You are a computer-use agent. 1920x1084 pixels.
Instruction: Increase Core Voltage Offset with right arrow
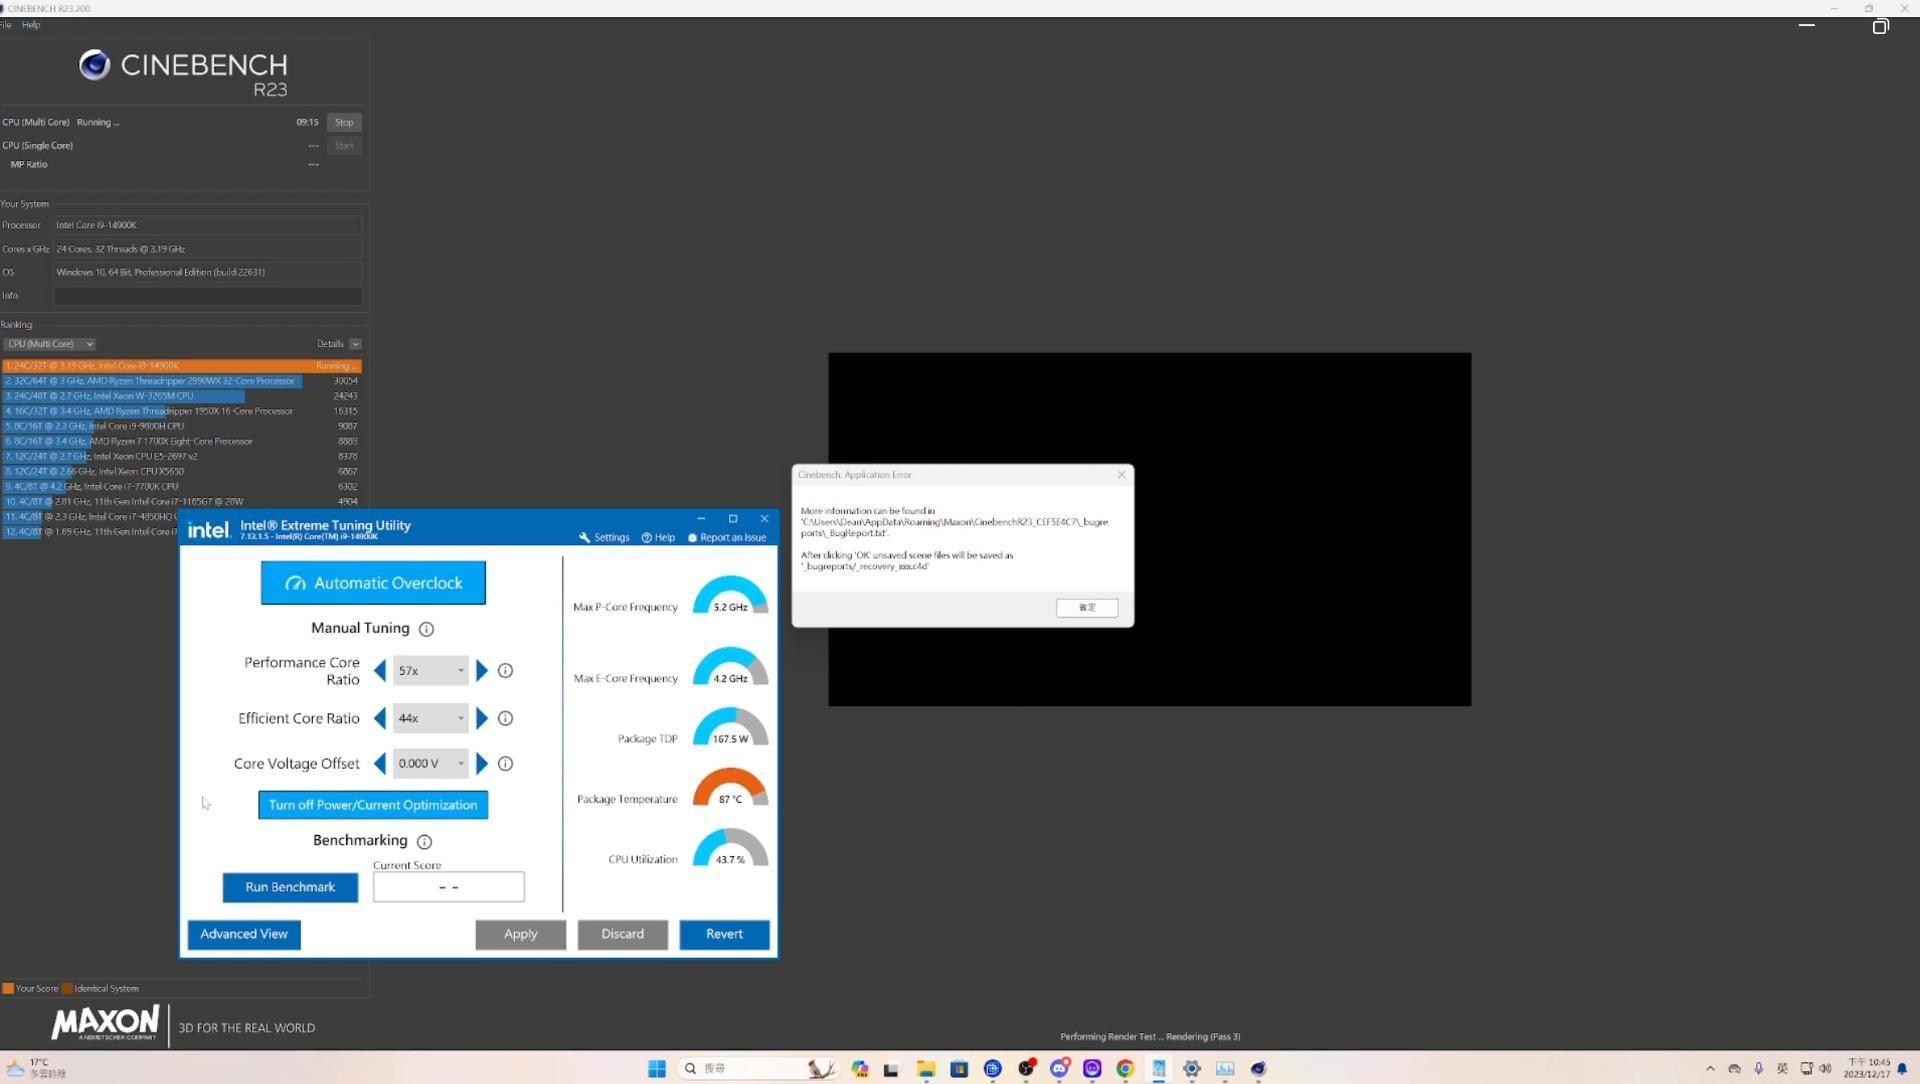click(x=484, y=763)
